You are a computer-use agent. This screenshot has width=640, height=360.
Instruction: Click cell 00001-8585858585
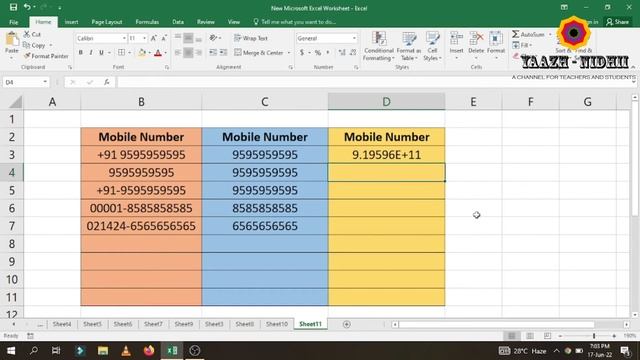[x=141, y=208]
